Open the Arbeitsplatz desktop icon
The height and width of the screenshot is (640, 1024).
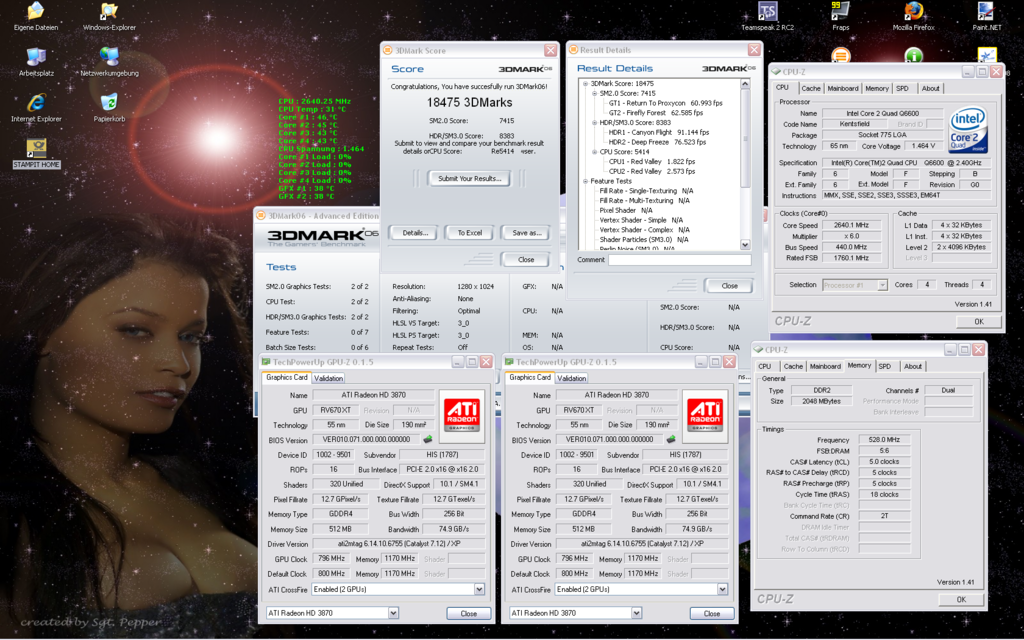(36, 62)
